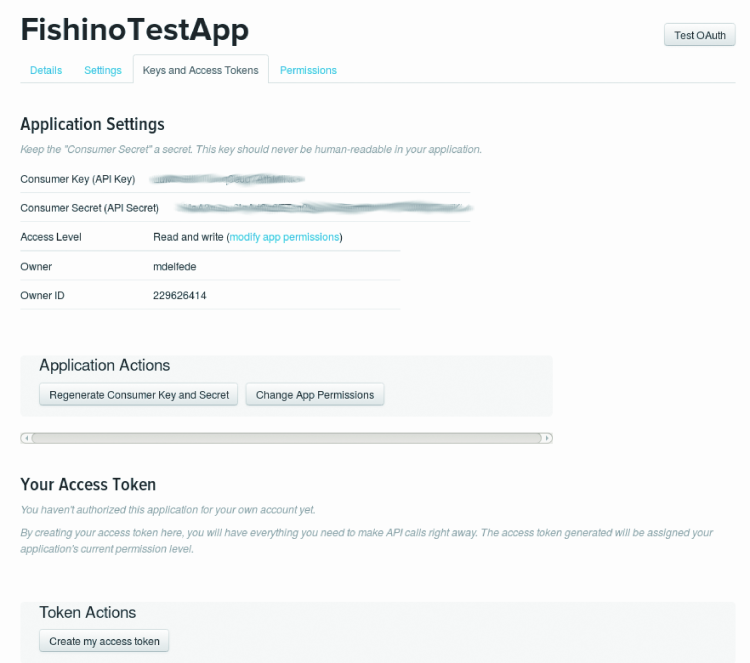The width and height of the screenshot is (750, 663).
Task: Click the FishinoTestApp title heading
Action: pos(134,30)
